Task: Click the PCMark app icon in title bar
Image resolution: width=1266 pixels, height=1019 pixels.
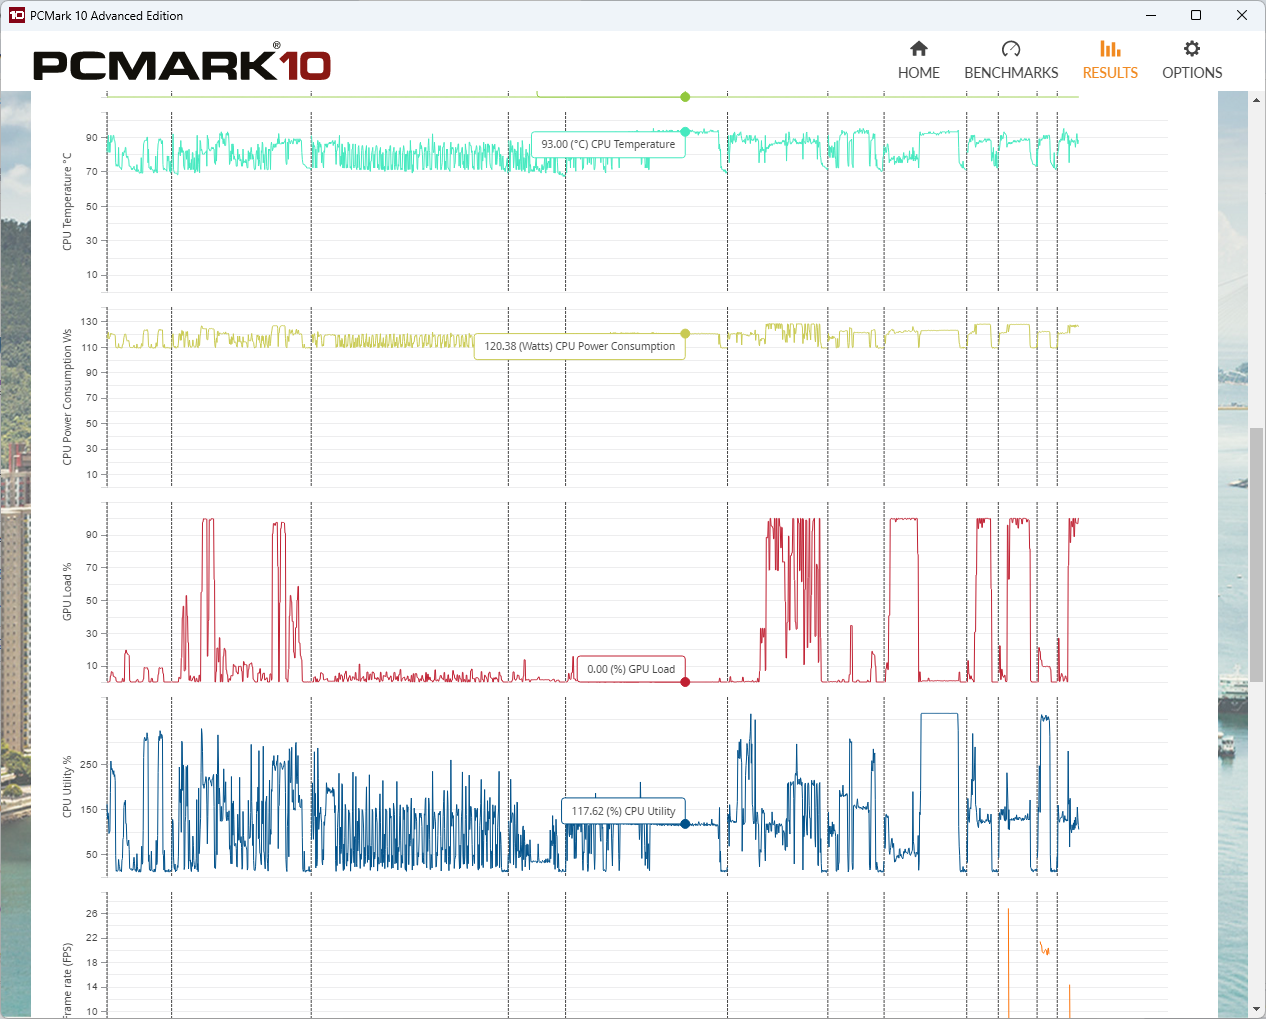Action: (x=16, y=15)
